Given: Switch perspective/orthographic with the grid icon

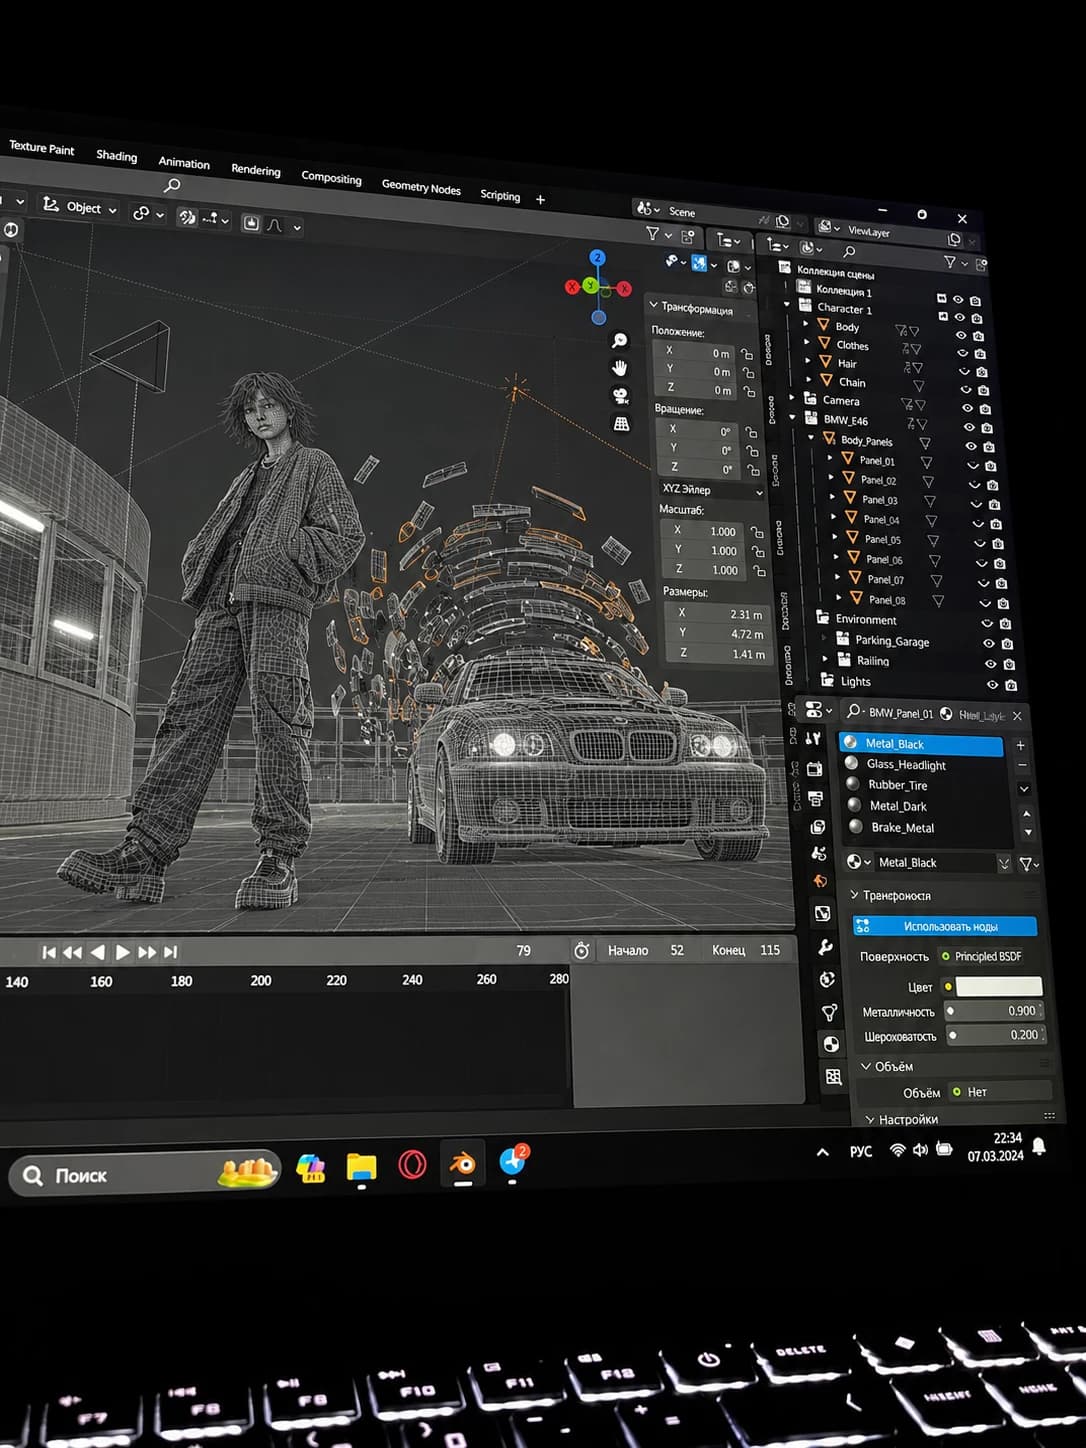Looking at the screenshot, I should coord(622,424).
